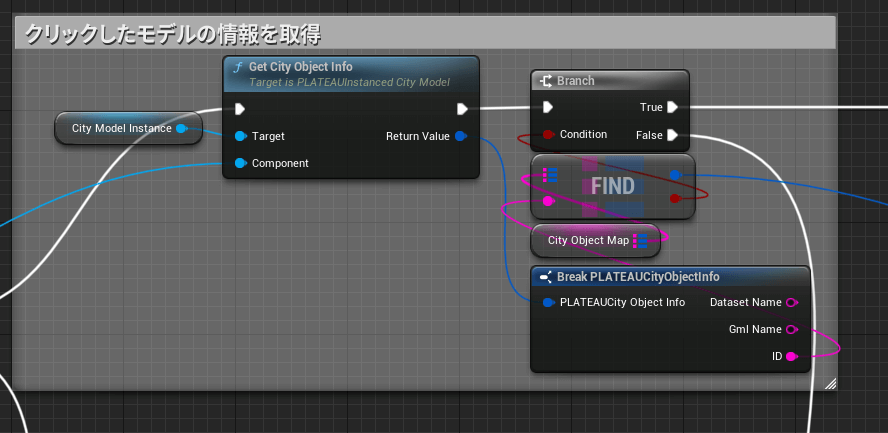The width and height of the screenshot is (888, 433).
Task: Click the City Model Instance output pin
Action: (x=181, y=128)
